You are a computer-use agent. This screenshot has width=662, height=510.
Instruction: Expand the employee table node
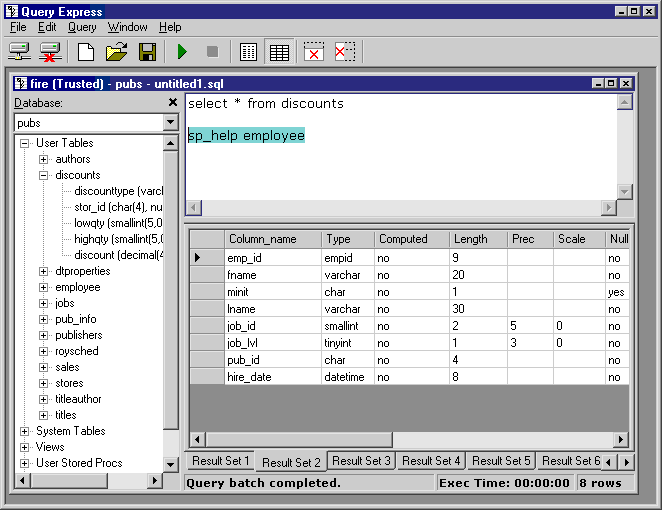(x=43, y=288)
